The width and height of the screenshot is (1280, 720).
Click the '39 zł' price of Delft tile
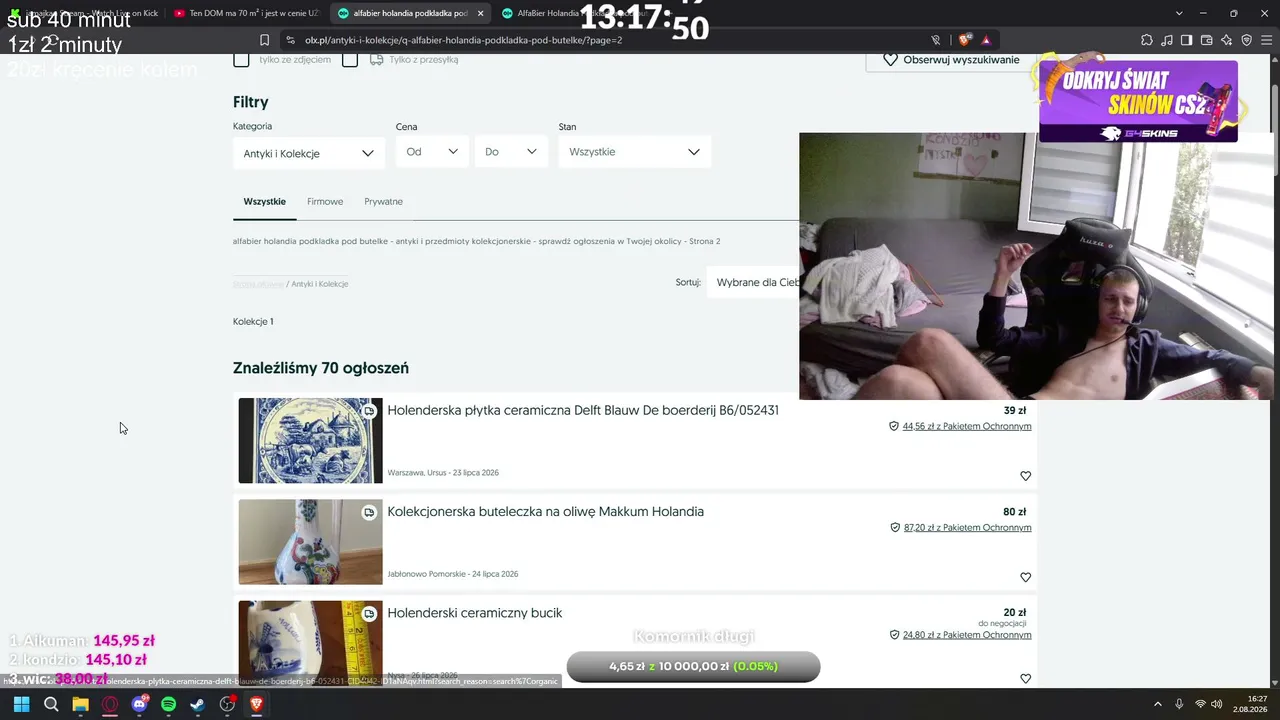tap(1015, 411)
